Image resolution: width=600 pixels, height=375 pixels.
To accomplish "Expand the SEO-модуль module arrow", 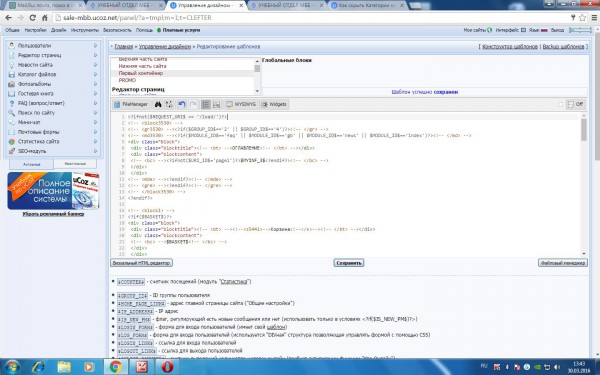I will tap(95, 151).
